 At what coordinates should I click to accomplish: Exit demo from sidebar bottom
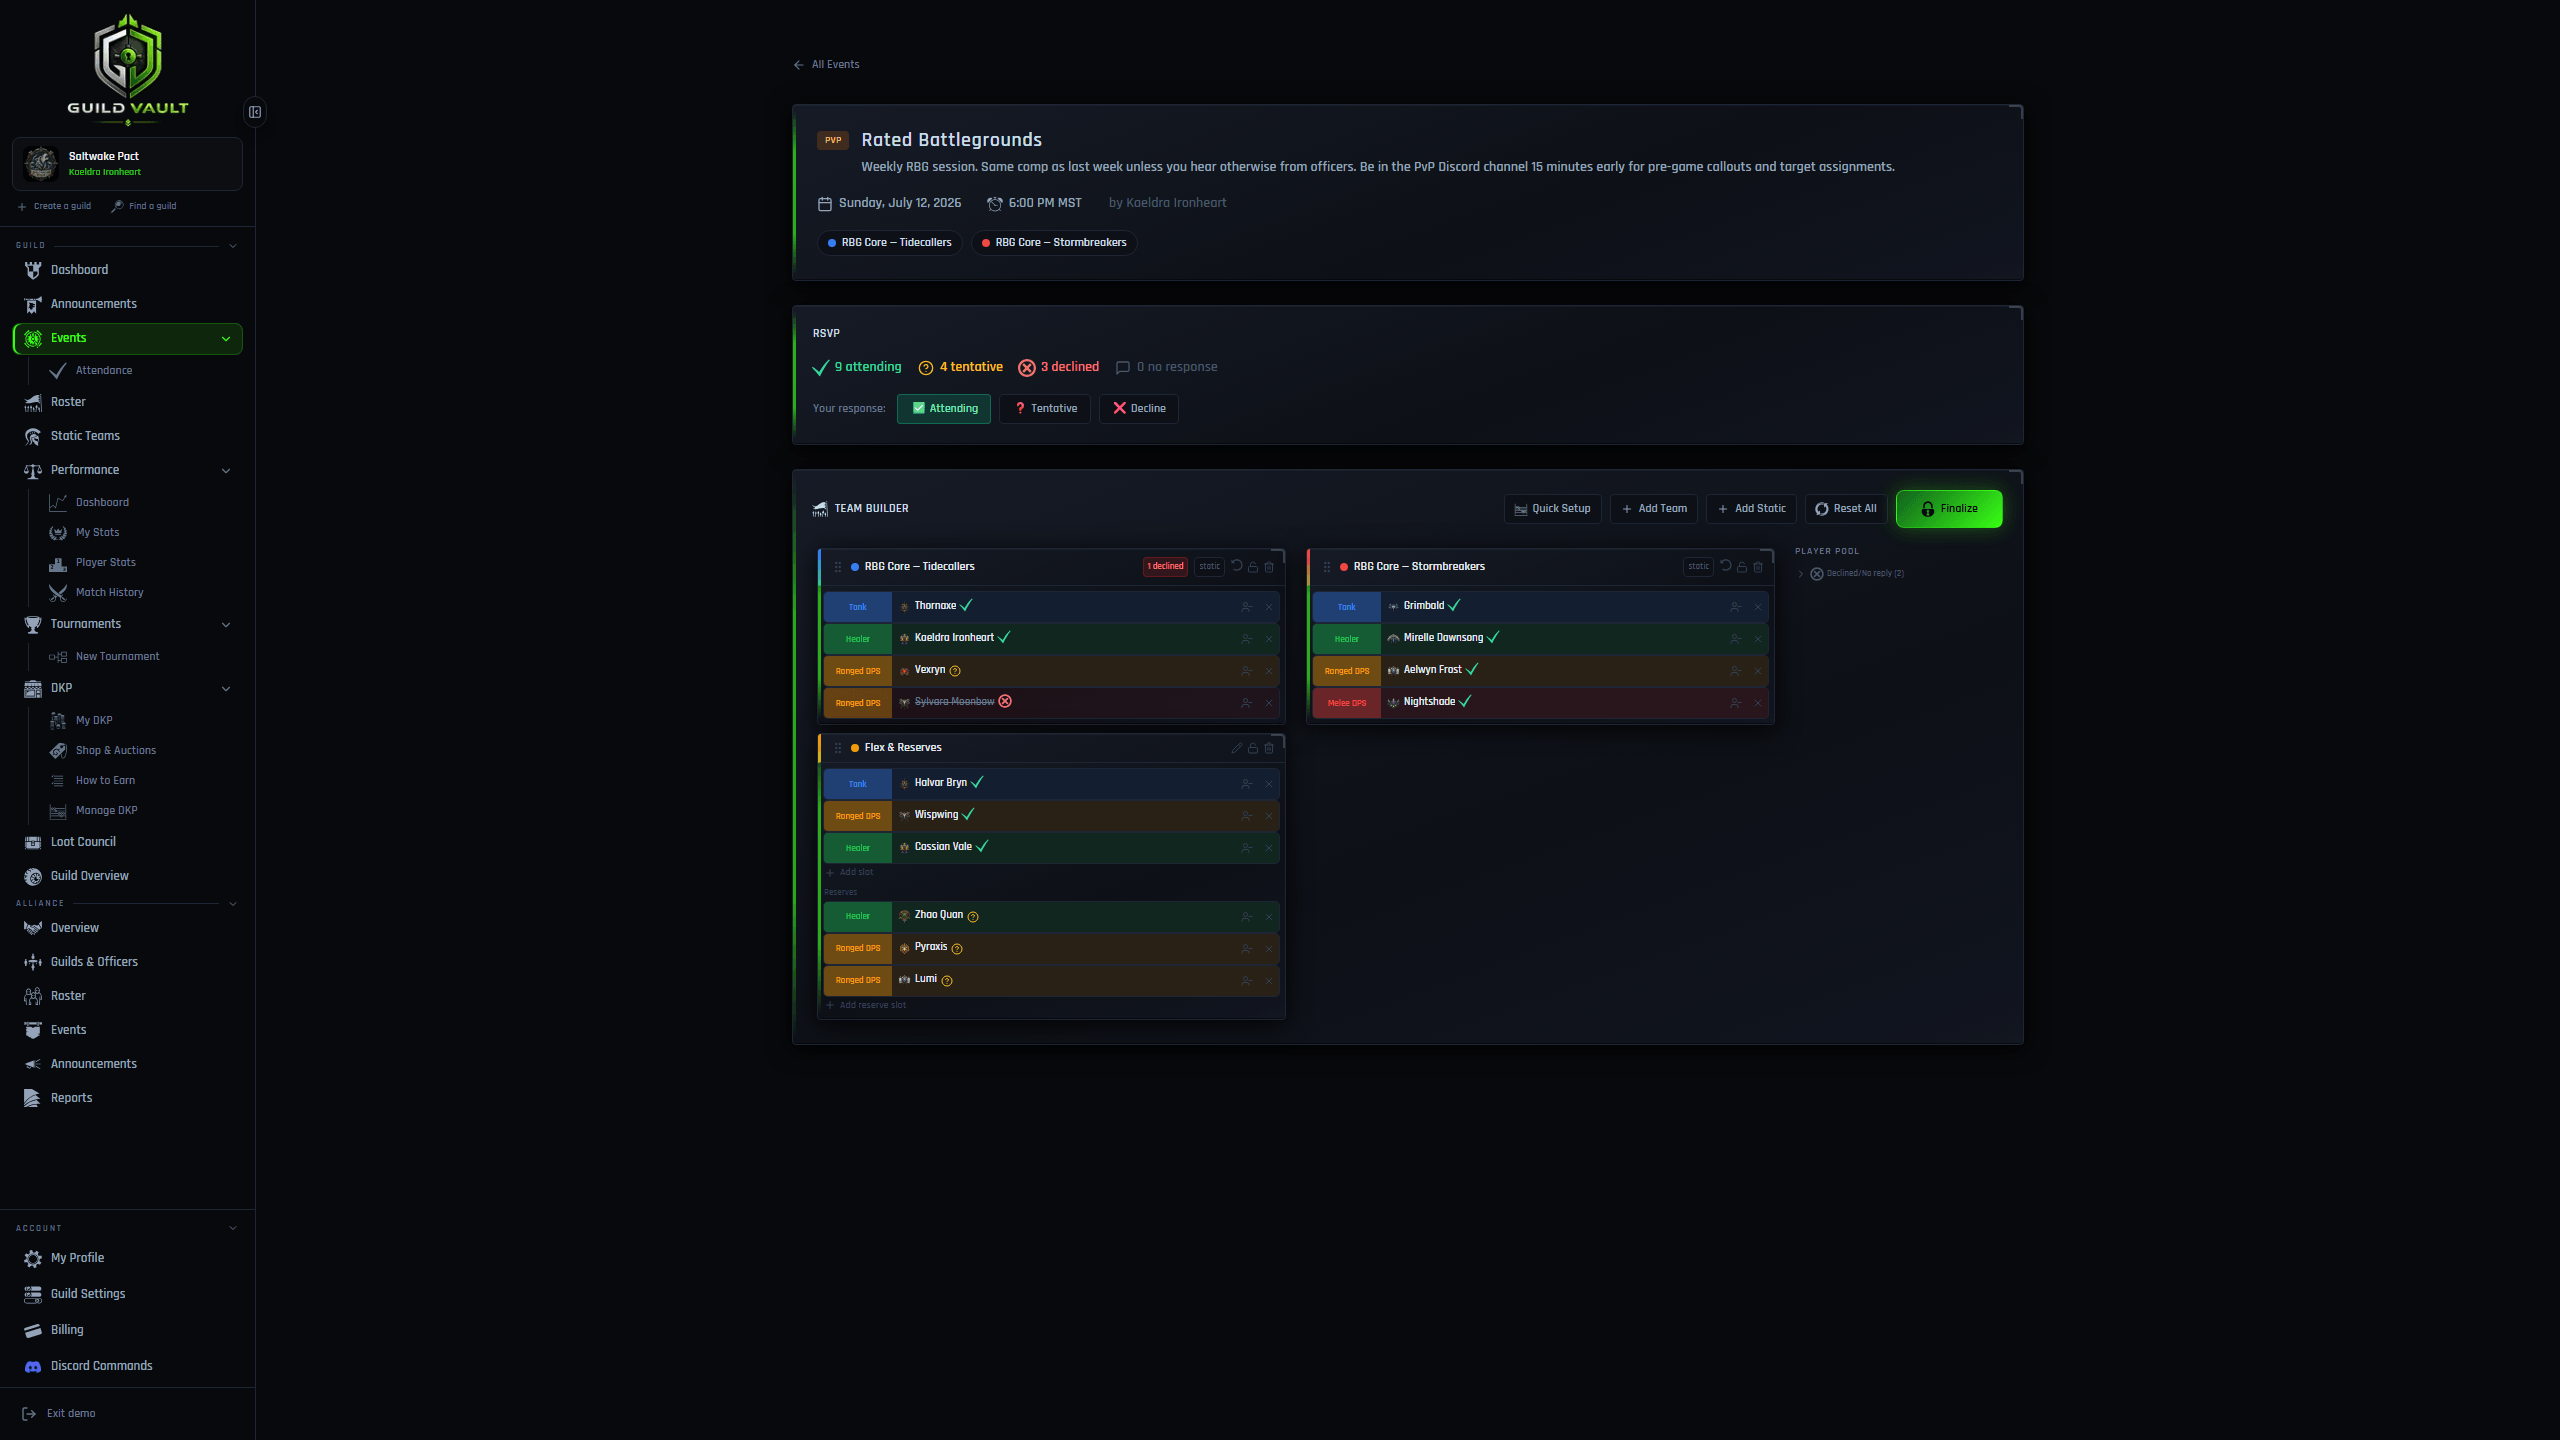60,1414
